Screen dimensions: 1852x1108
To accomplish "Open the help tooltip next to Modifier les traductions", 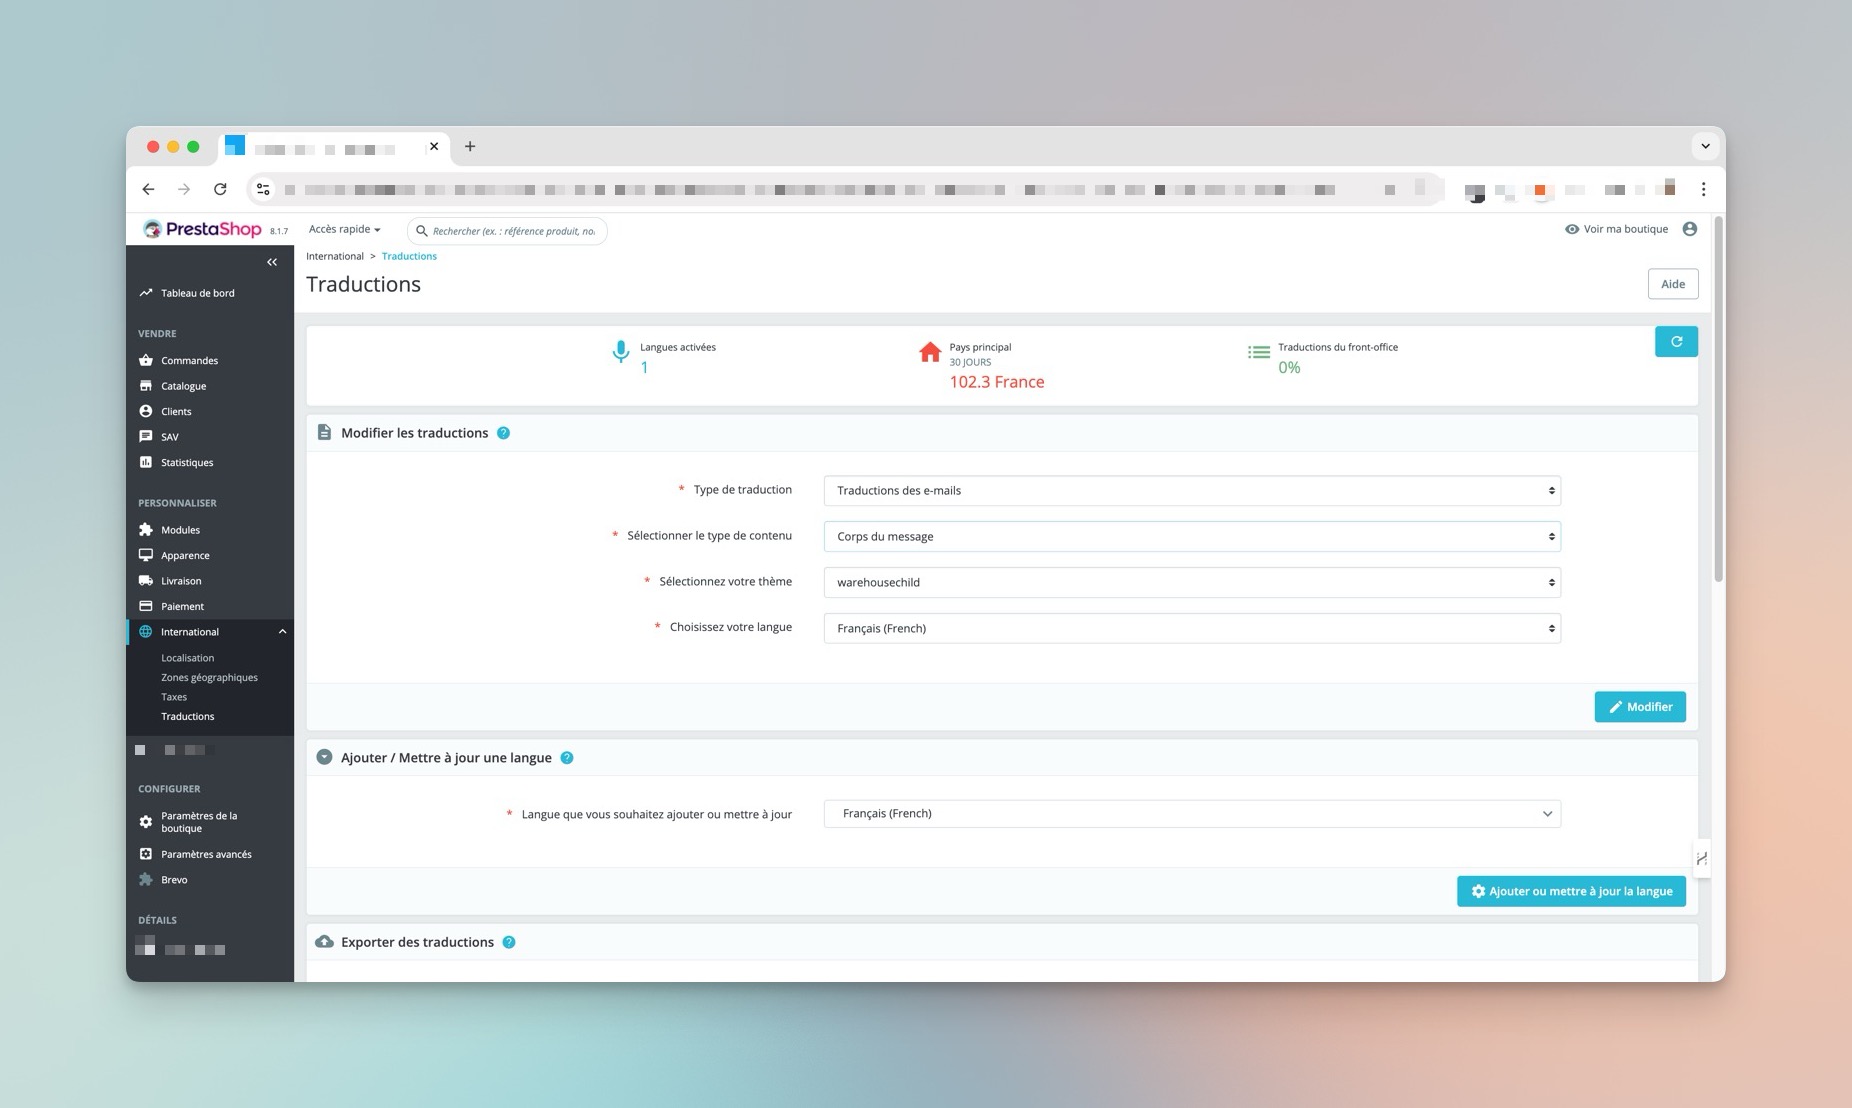I will click(504, 432).
